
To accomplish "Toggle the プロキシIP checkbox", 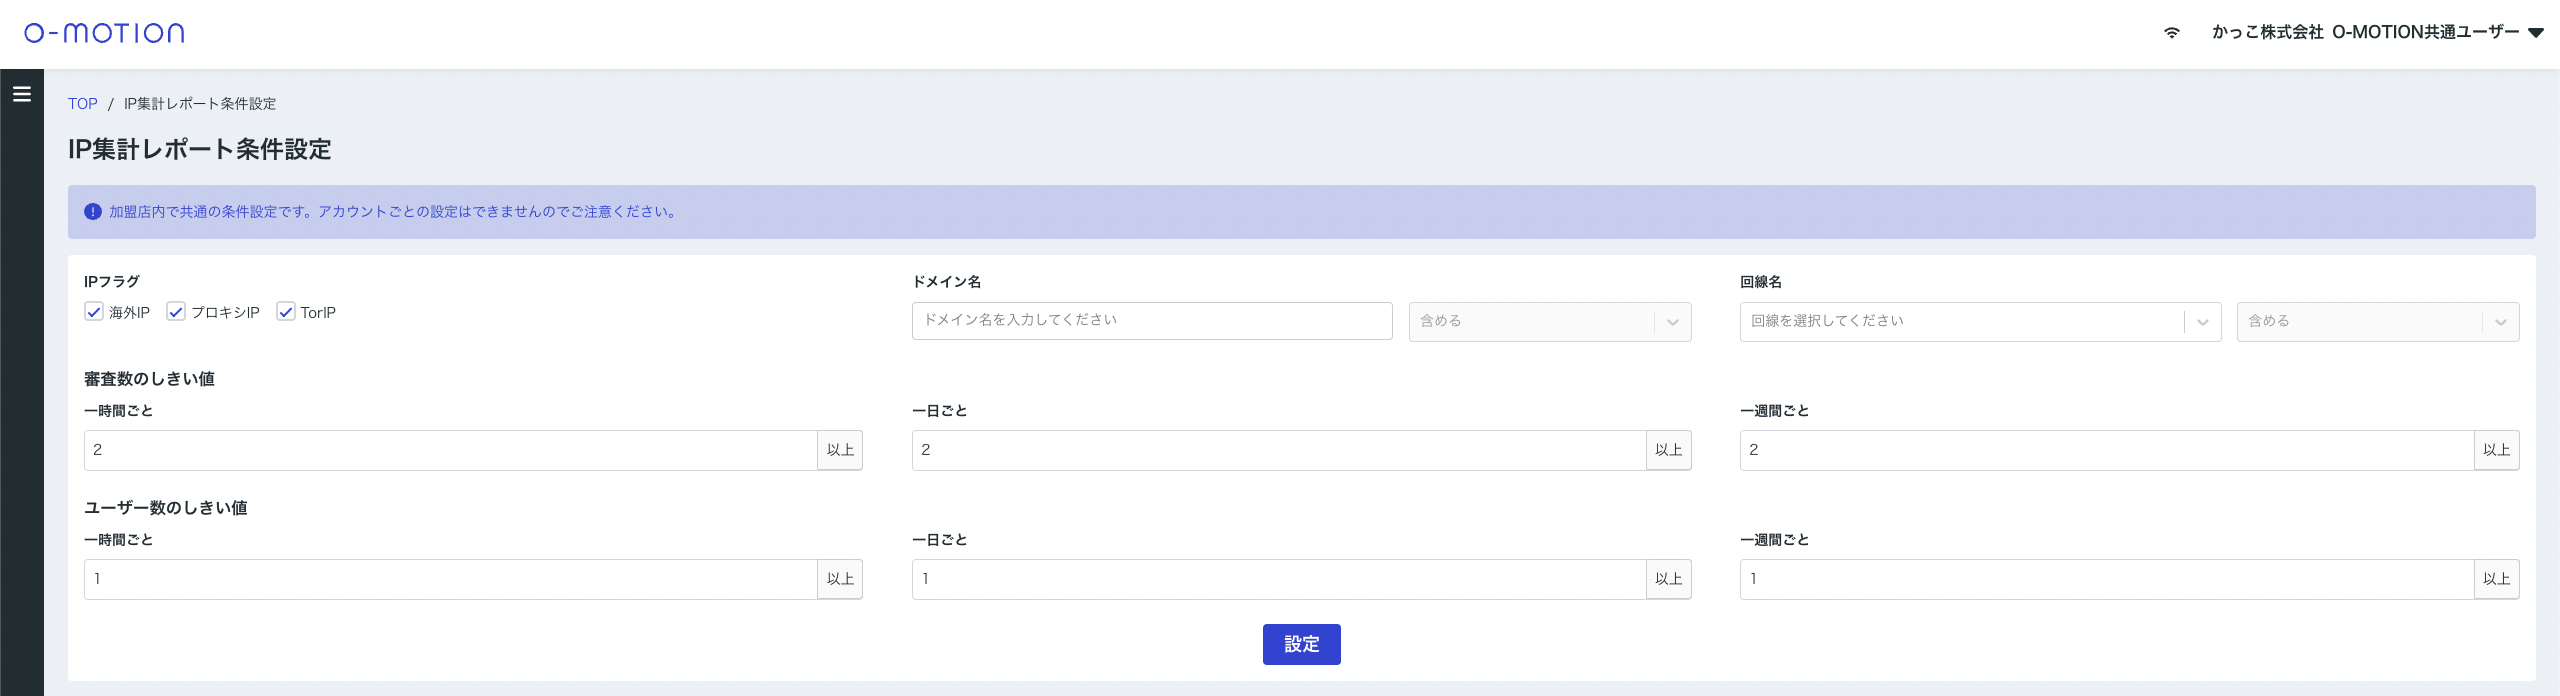I will point(176,312).
